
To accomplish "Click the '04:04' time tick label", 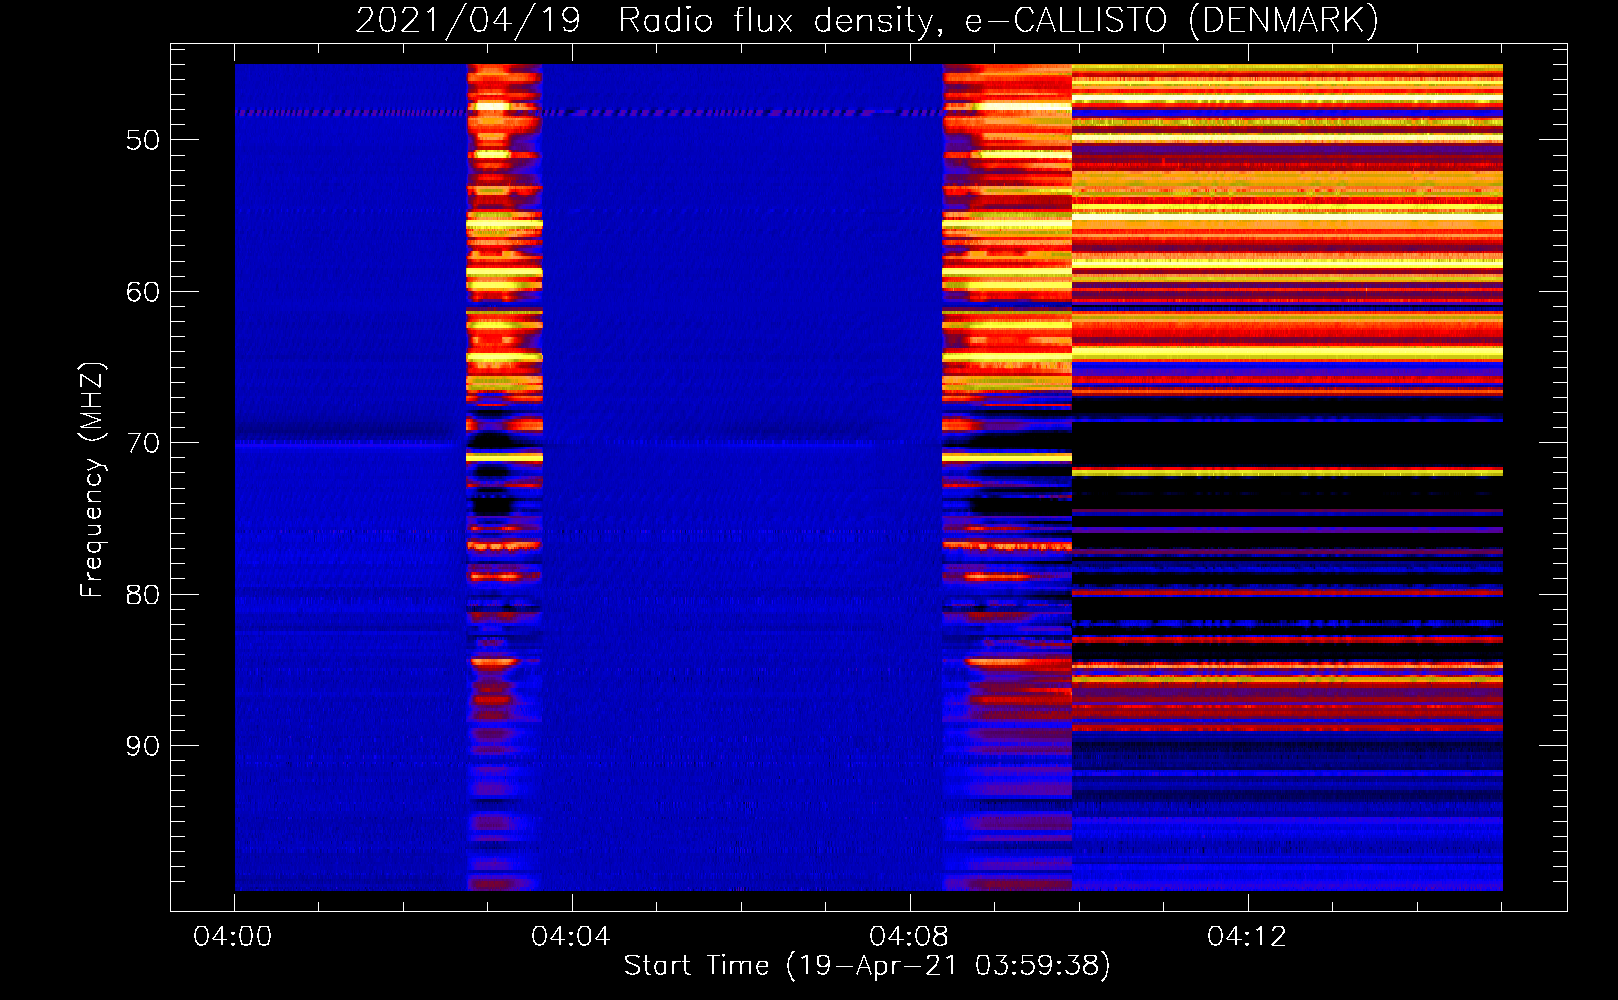I will (x=570, y=937).
